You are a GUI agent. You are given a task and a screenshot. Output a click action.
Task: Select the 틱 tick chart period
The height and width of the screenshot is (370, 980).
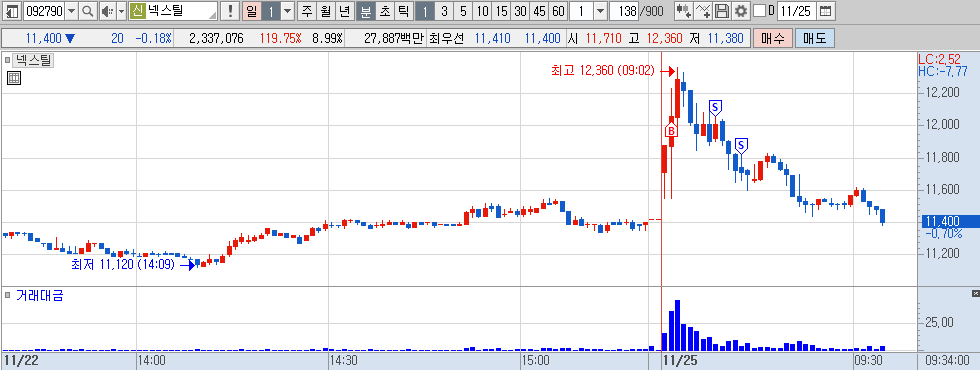[404, 11]
